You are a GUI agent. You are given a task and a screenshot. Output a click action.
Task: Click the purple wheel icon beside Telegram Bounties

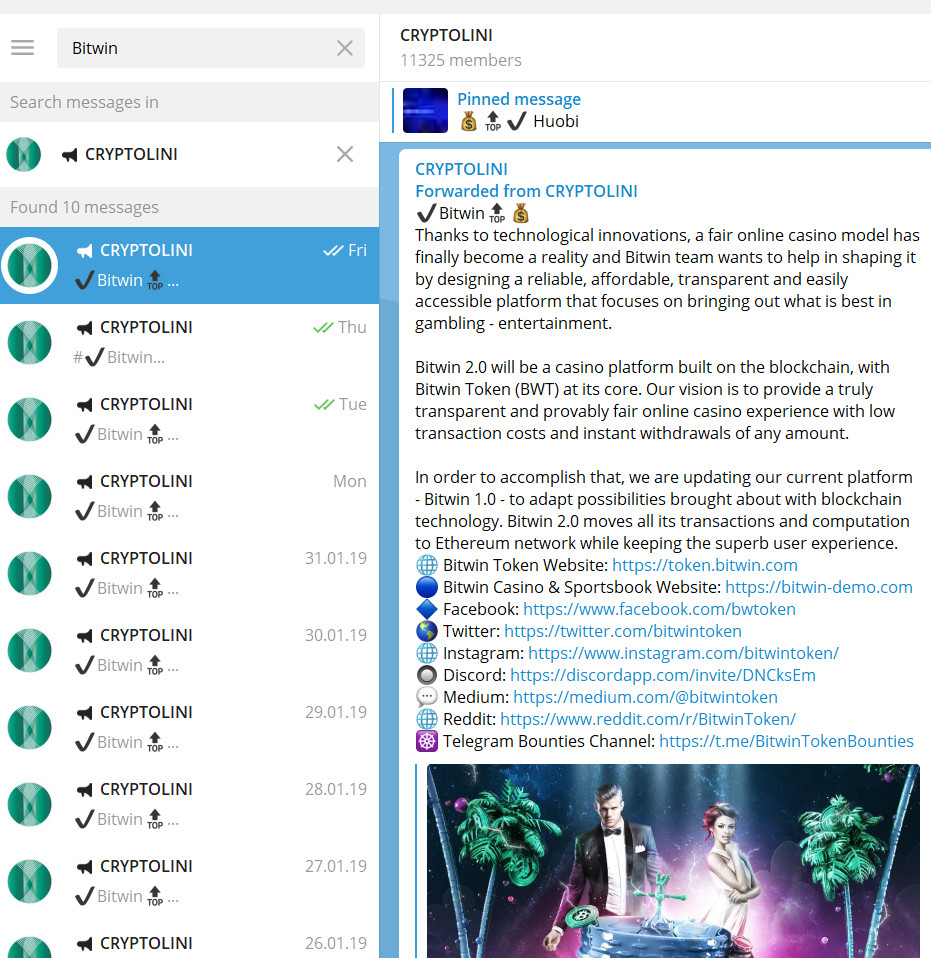pos(426,741)
